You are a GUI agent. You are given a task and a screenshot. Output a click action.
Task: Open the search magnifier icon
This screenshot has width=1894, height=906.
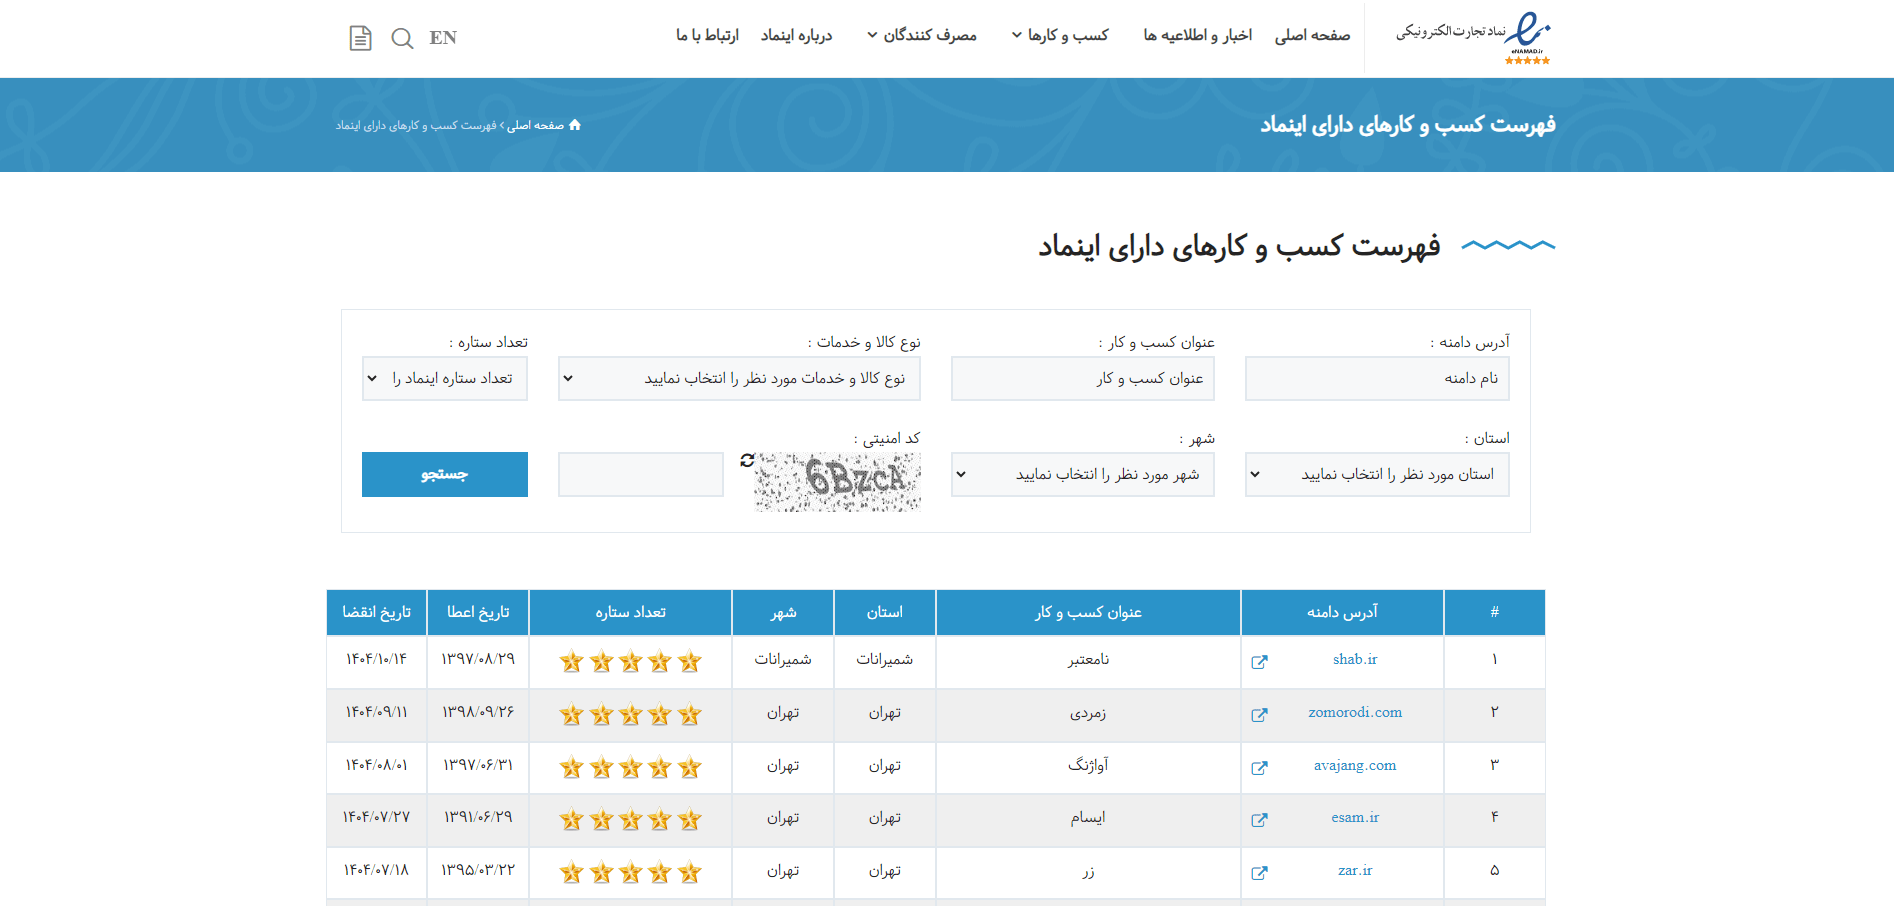pos(402,38)
